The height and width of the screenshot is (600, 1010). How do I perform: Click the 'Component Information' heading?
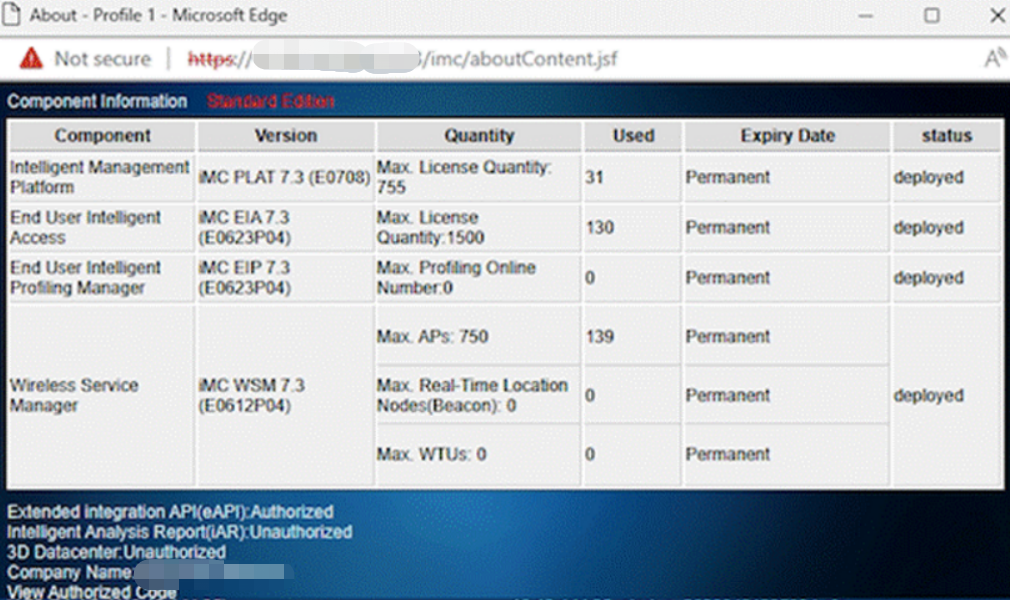point(97,101)
